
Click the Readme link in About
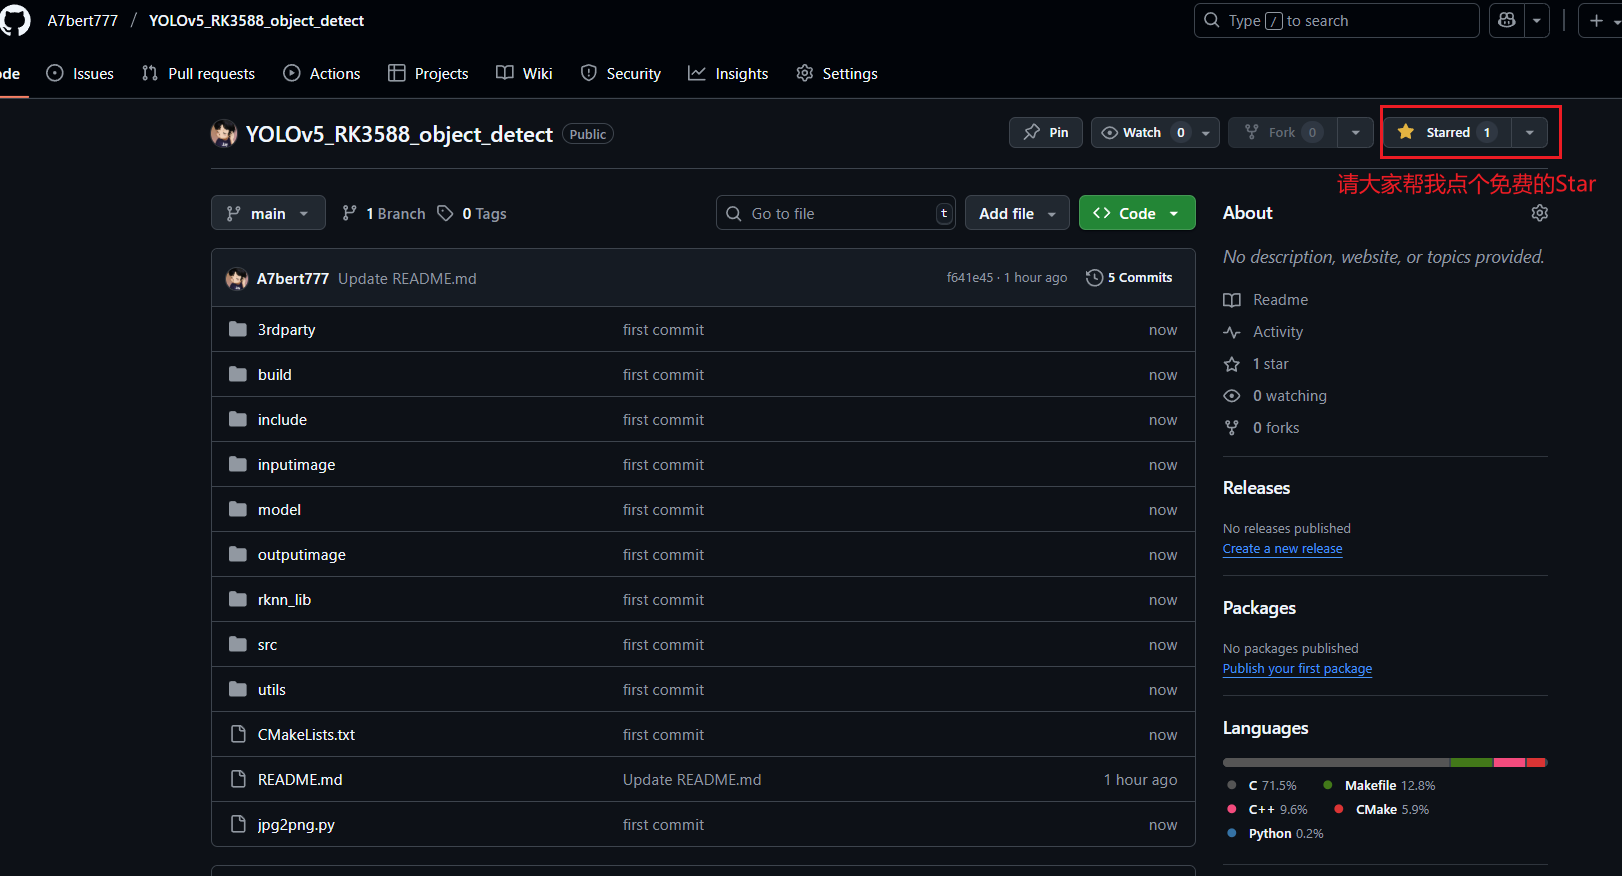pos(1266,300)
